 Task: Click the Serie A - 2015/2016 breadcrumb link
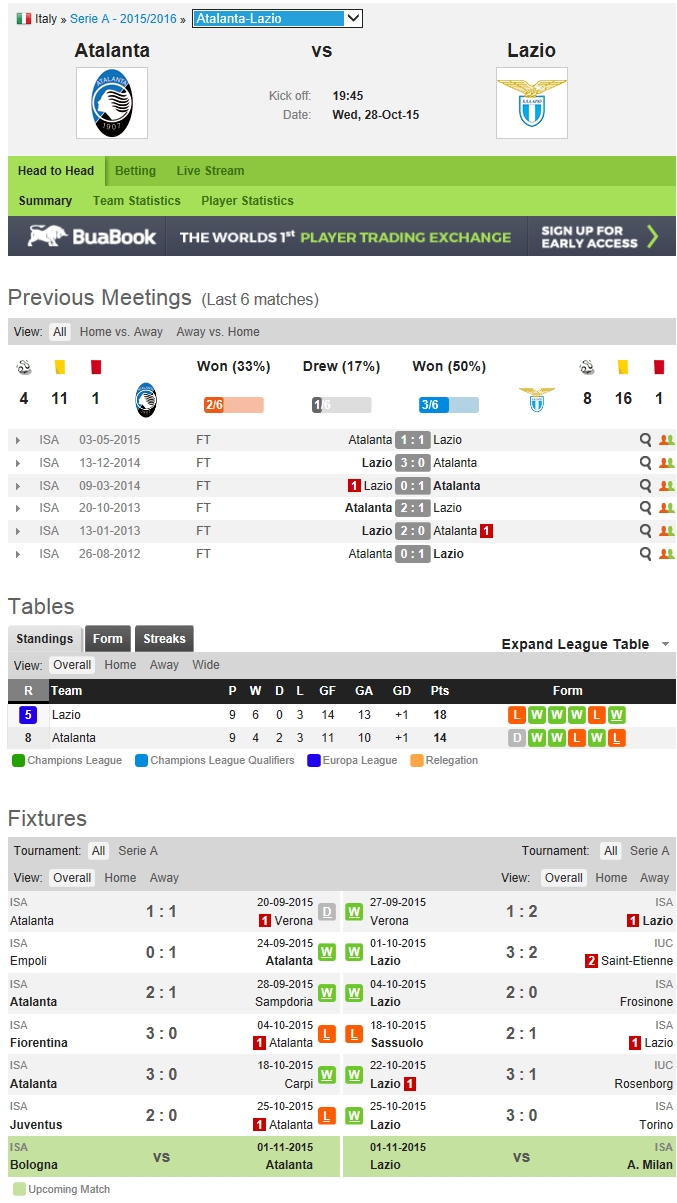pos(122,19)
